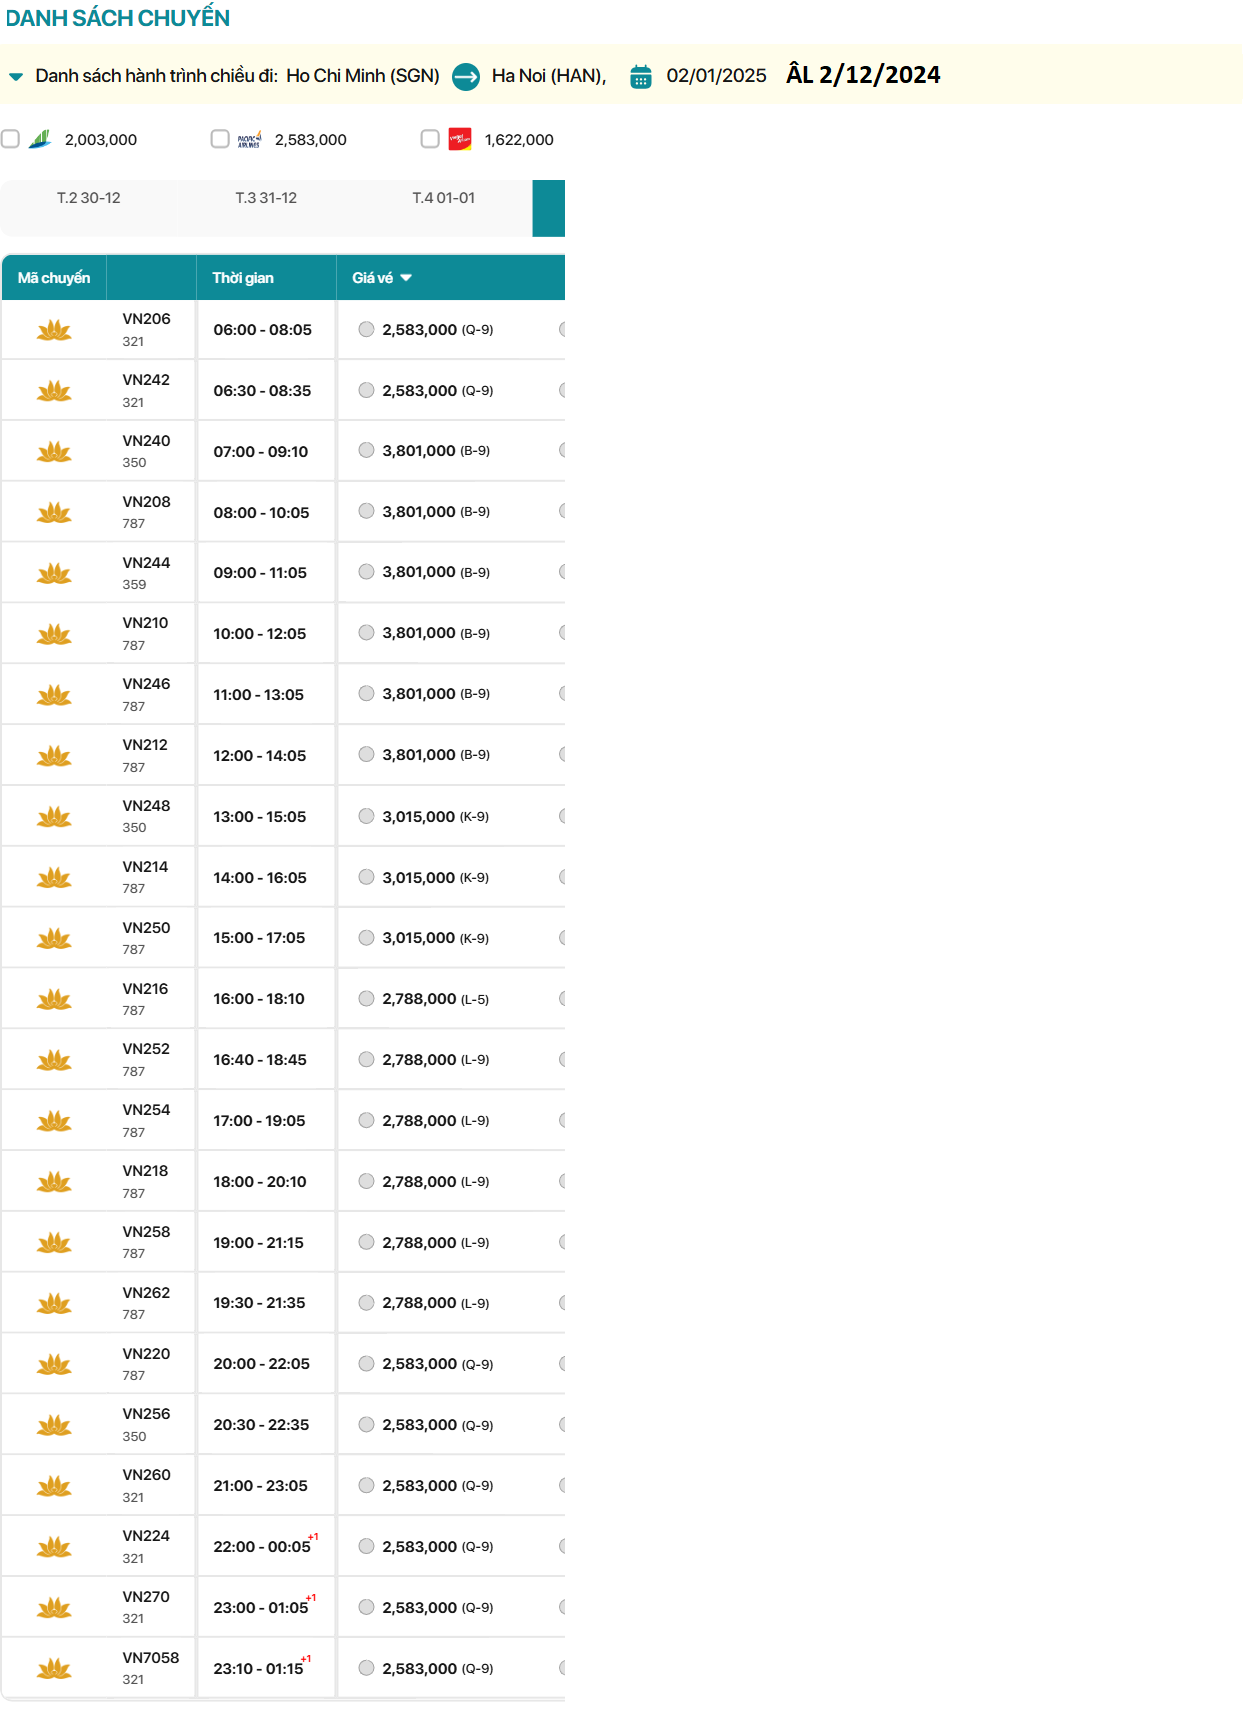Collapse the departure itinerary list triangle

point(16,76)
